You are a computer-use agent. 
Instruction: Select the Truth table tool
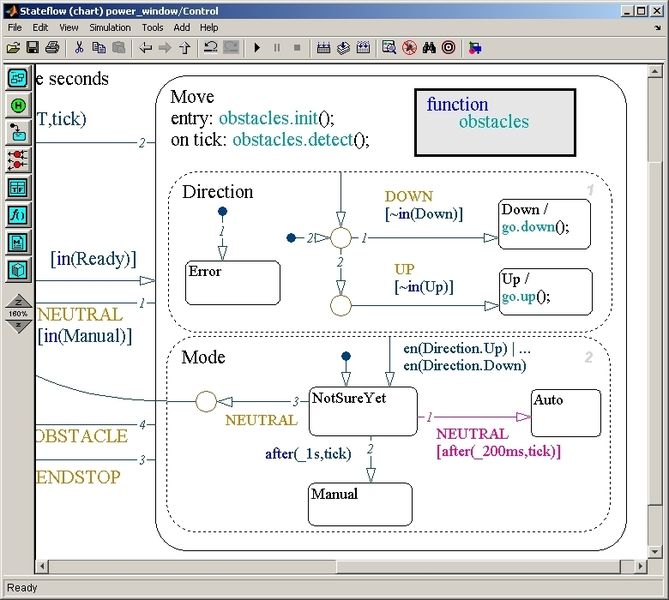coord(18,188)
